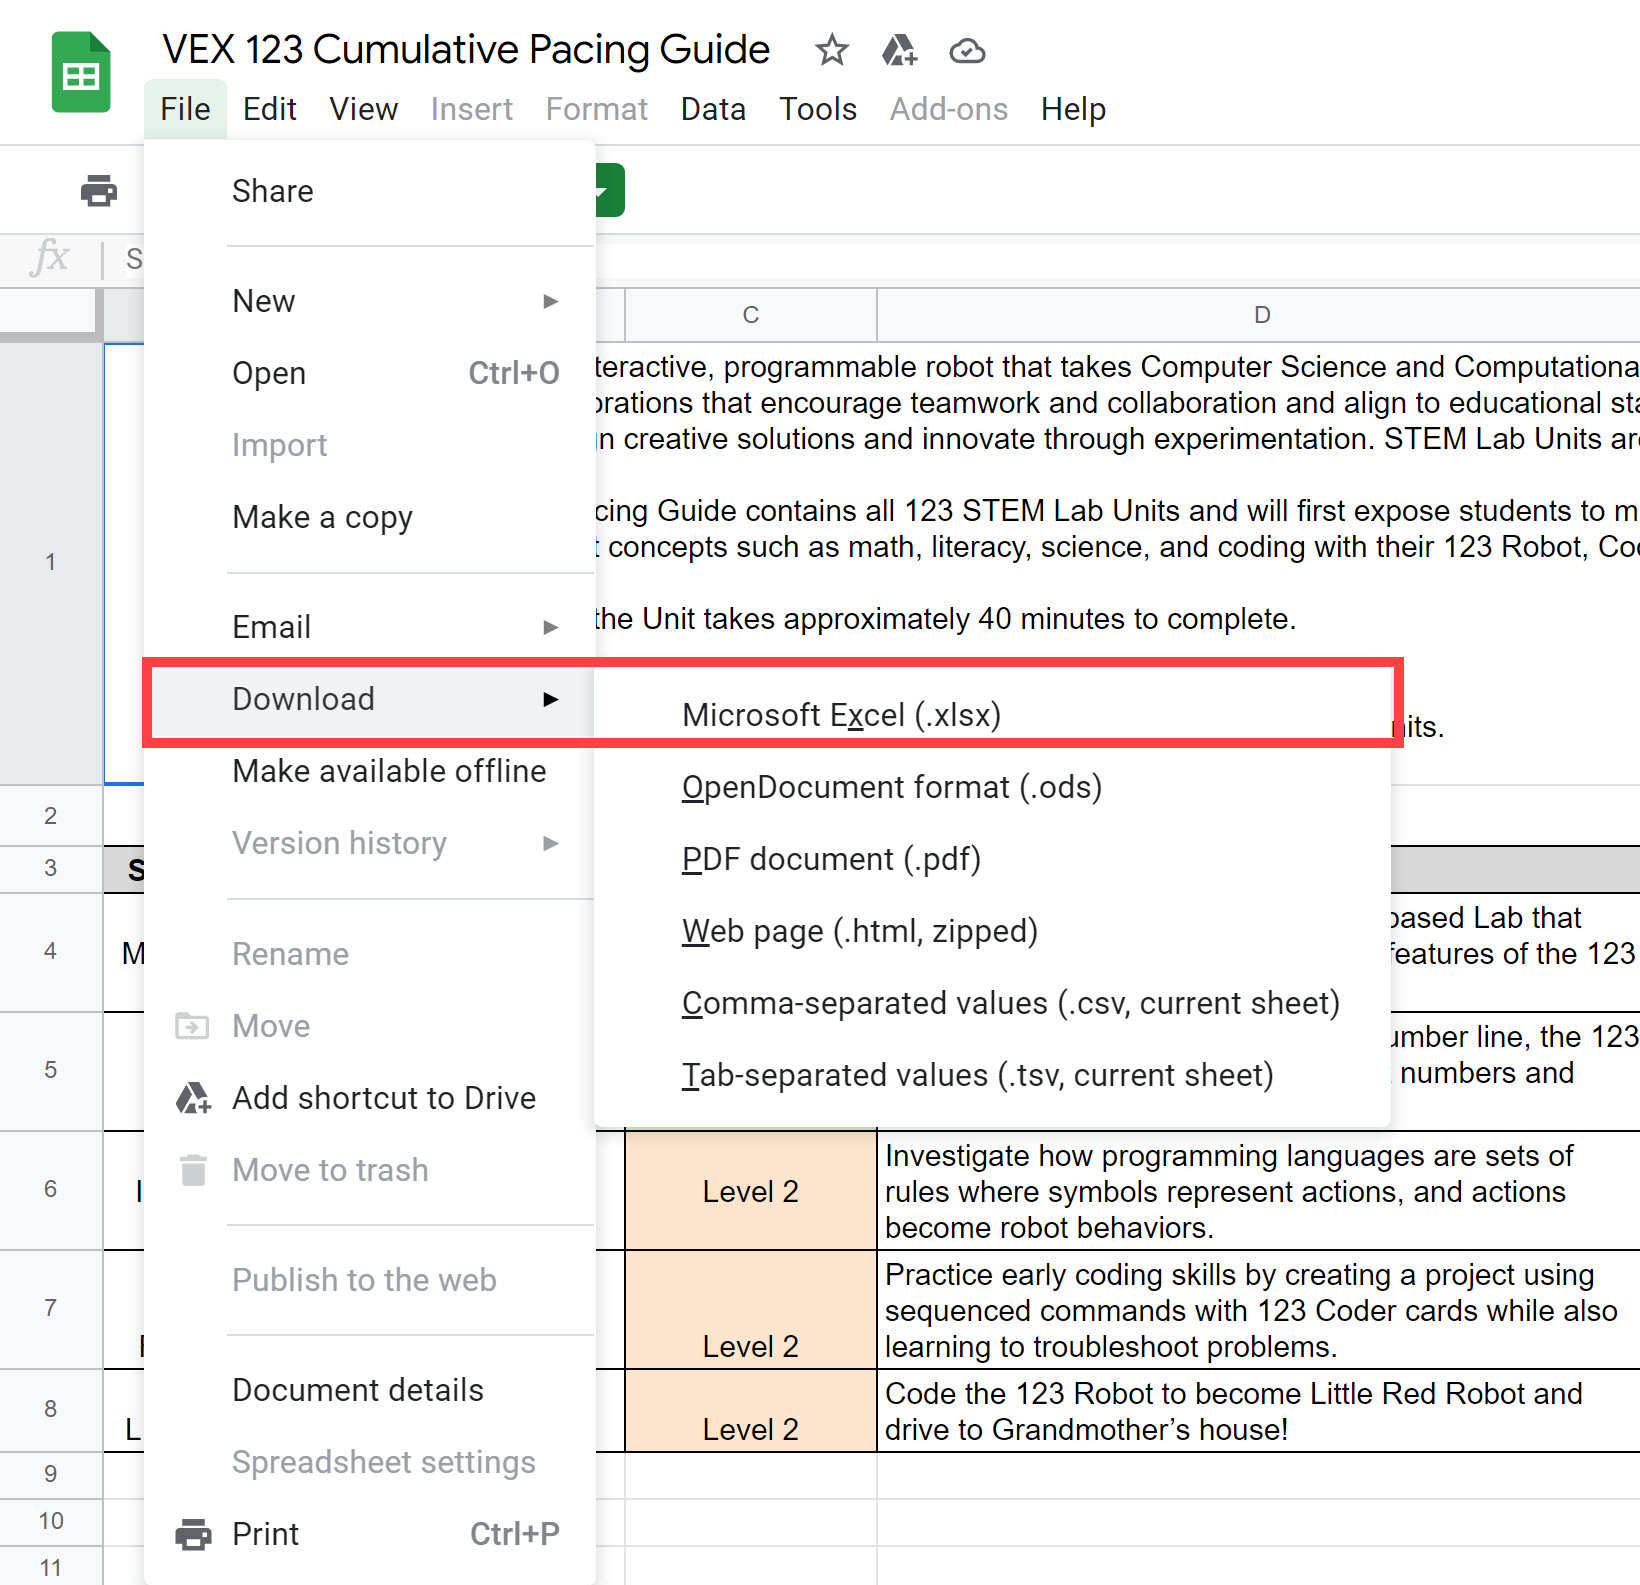Expand the Download submenu arrow
The width and height of the screenshot is (1640, 1585).
(551, 699)
